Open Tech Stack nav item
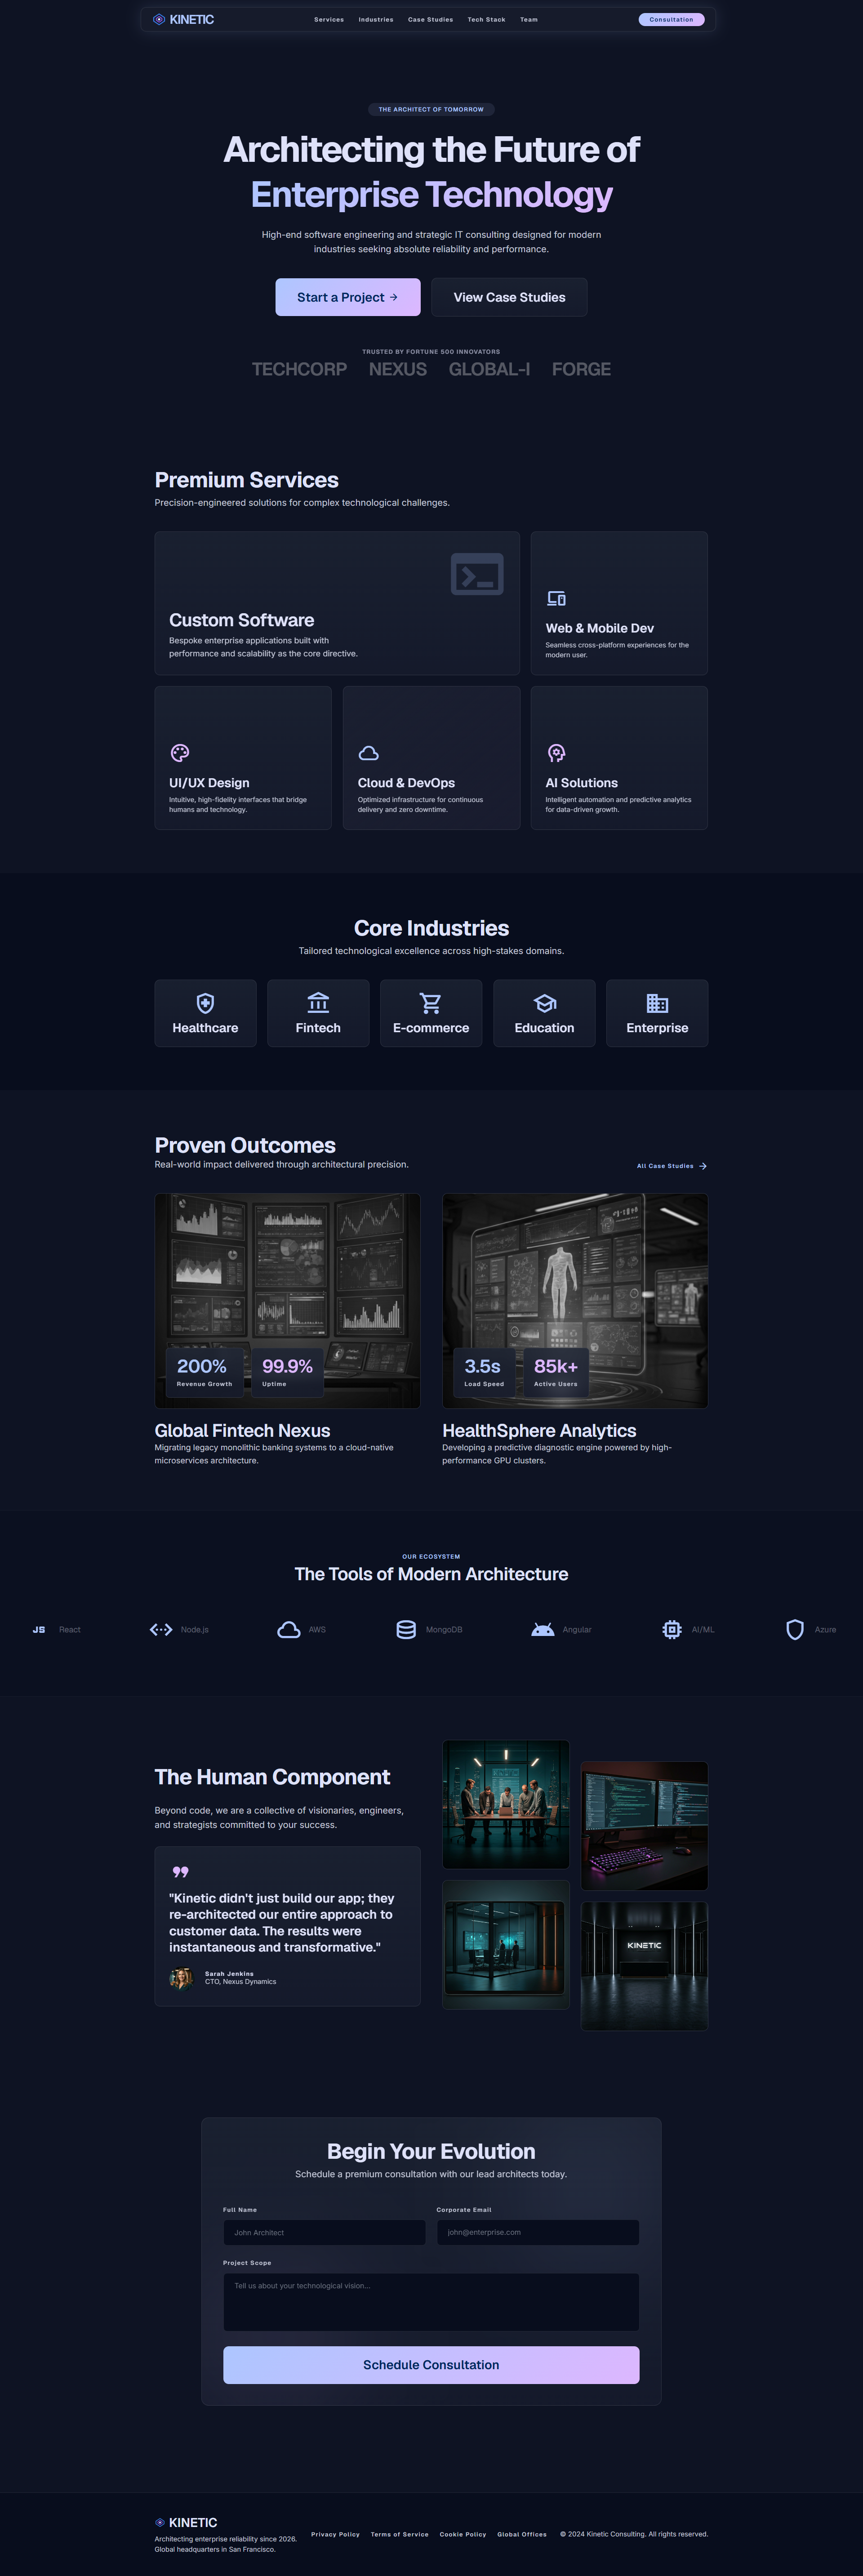The height and width of the screenshot is (2576, 863). point(486,19)
